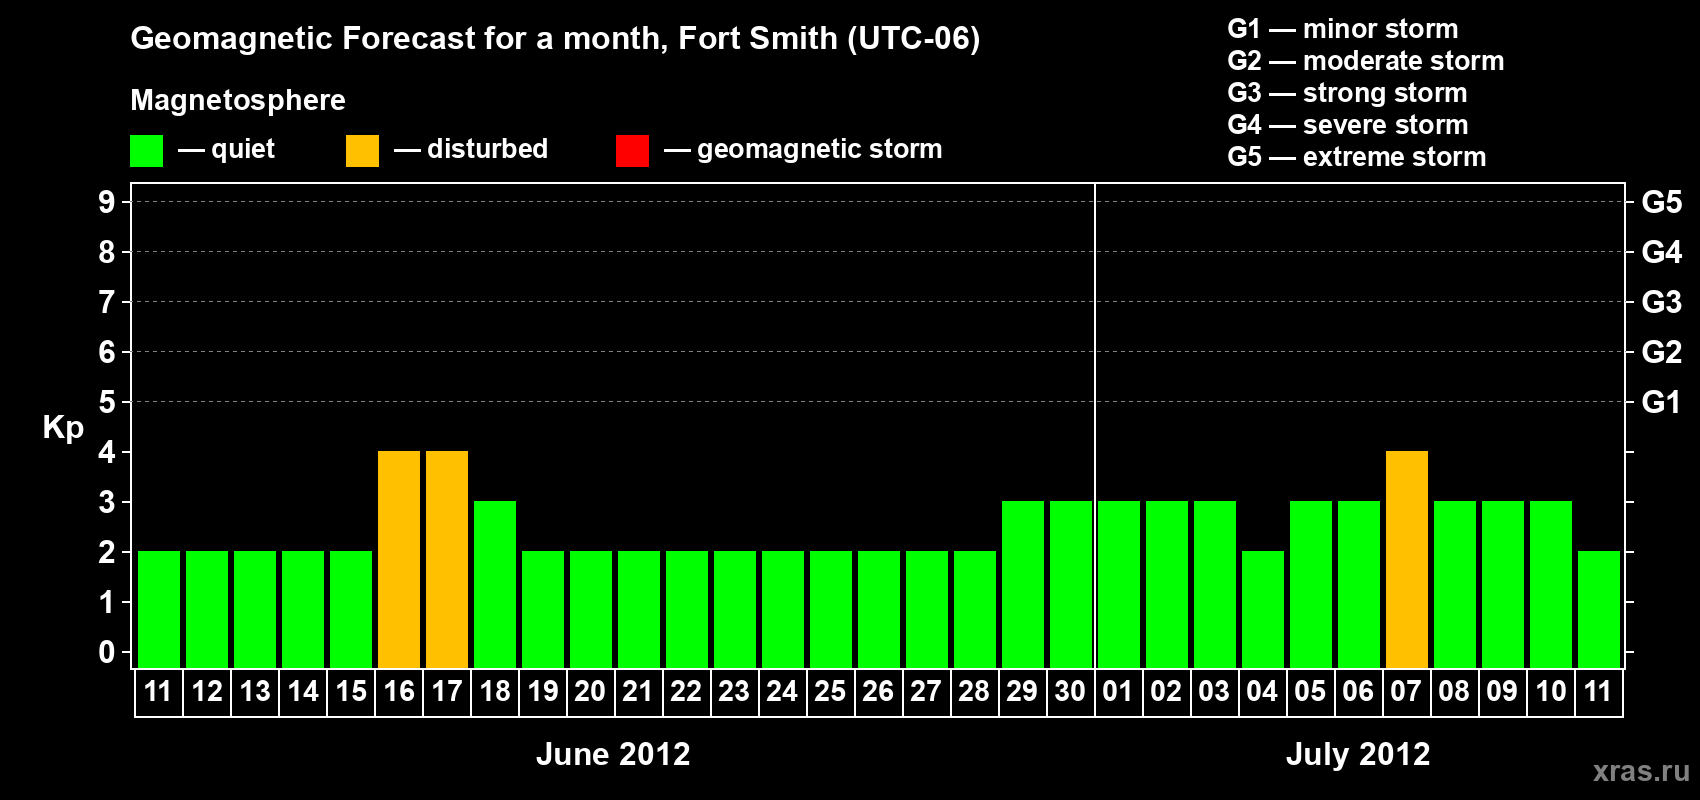Click the 'June 2012' month label
This screenshot has width=1700, height=800.
point(613,754)
